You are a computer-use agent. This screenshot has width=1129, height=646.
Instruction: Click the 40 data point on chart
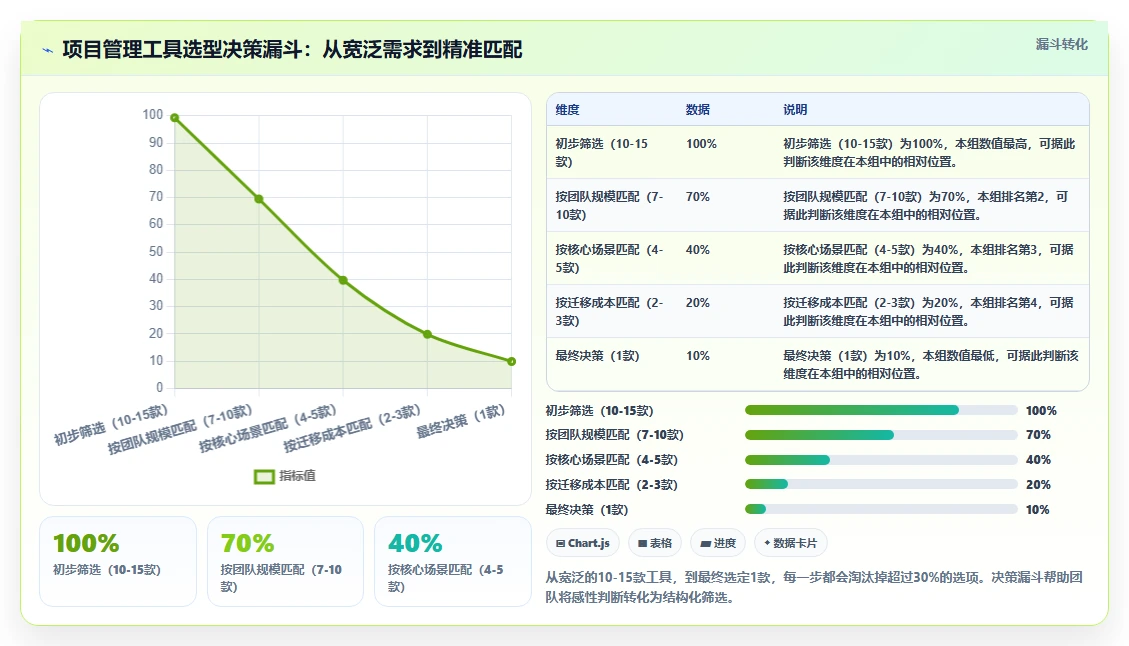click(x=343, y=280)
